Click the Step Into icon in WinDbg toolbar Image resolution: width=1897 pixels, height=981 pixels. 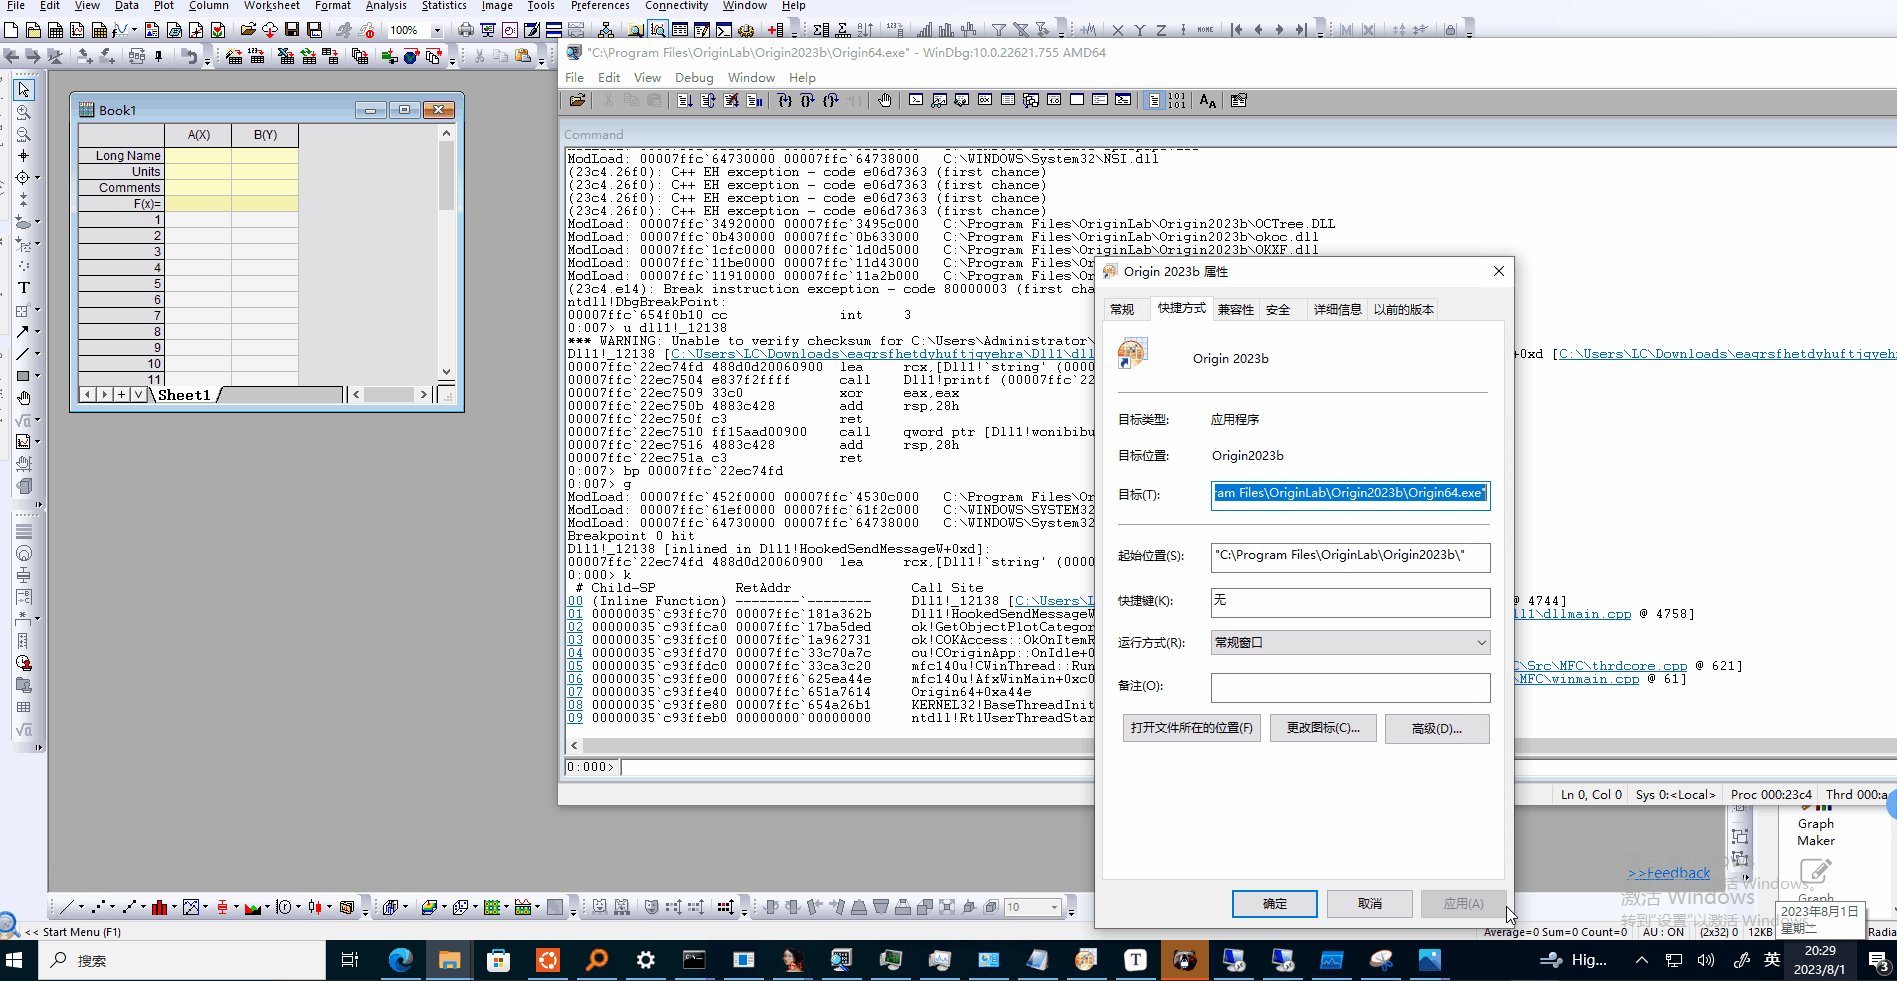click(x=785, y=100)
